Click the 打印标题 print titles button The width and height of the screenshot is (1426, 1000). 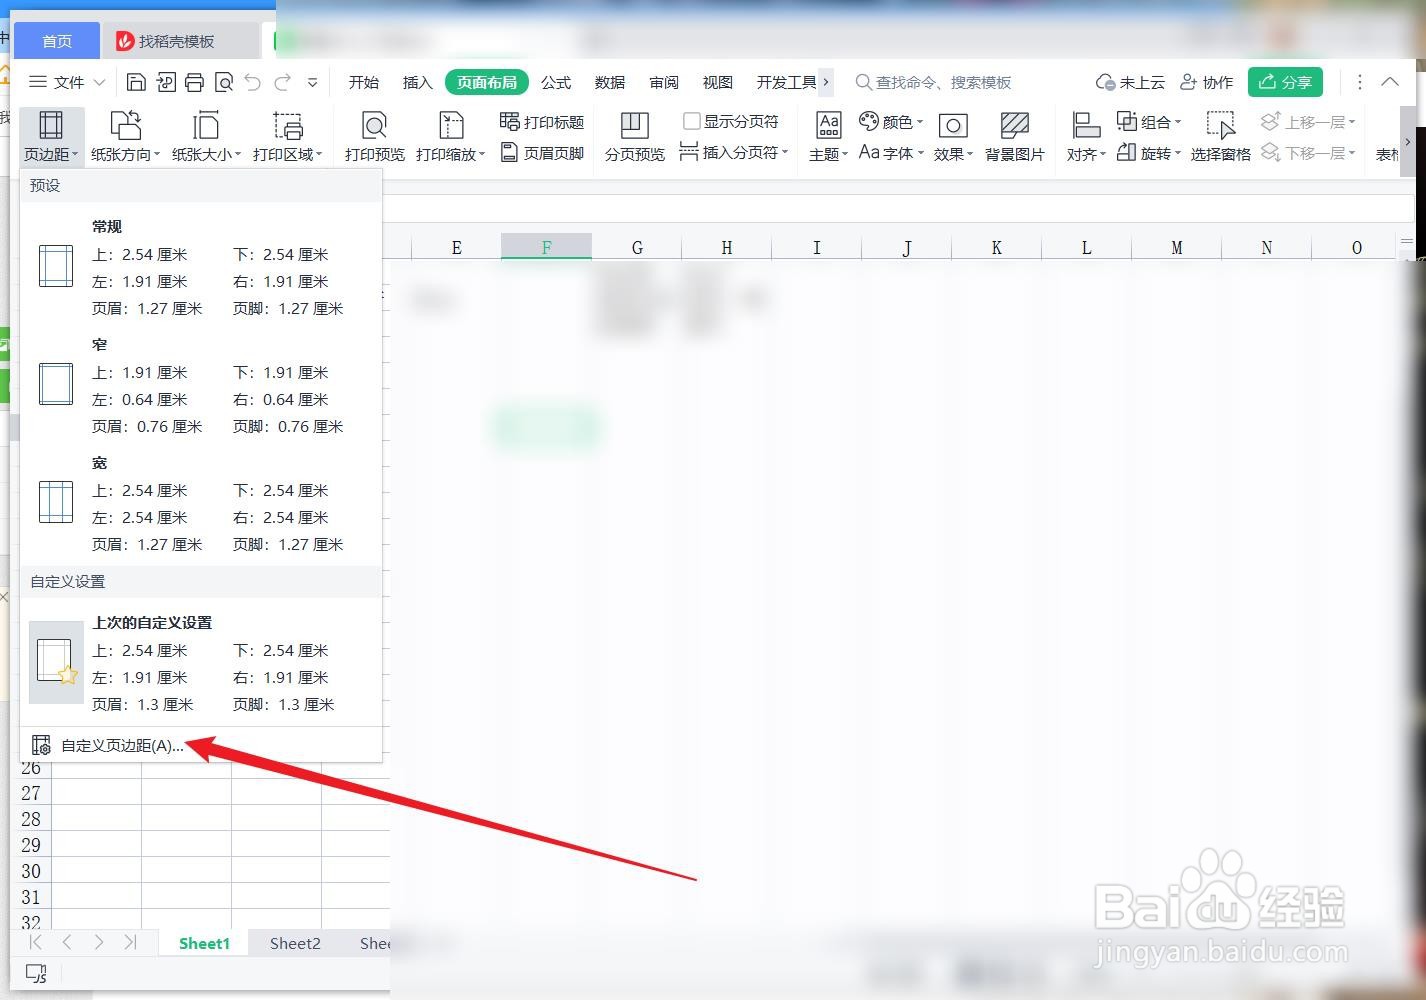point(542,122)
